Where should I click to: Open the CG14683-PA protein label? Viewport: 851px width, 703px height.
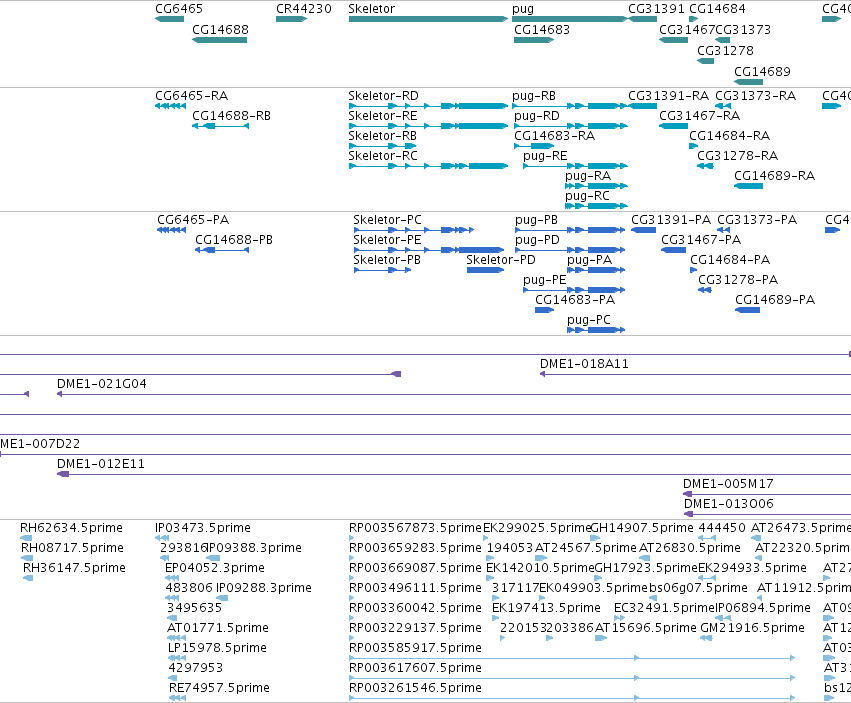575,300
